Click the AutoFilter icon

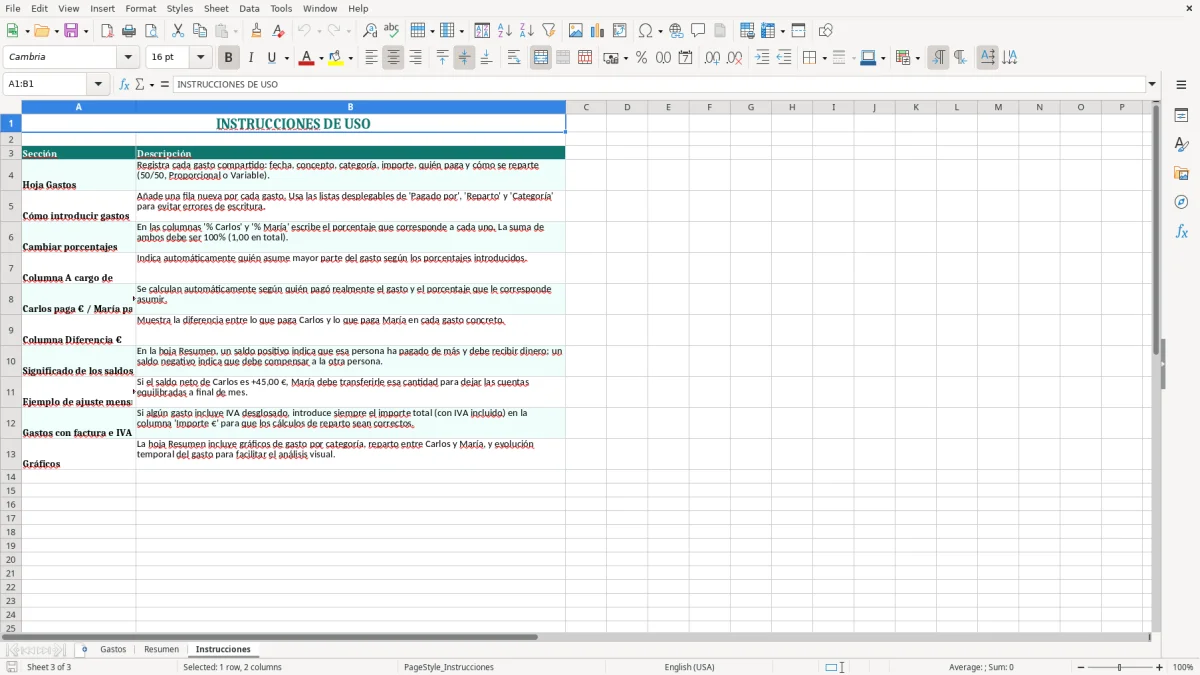(549, 31)
